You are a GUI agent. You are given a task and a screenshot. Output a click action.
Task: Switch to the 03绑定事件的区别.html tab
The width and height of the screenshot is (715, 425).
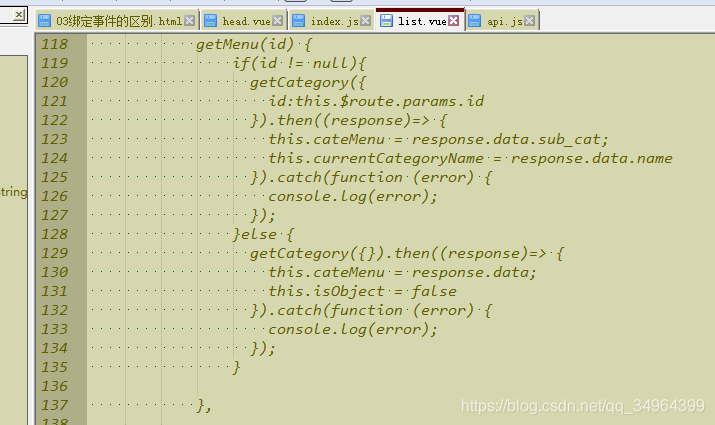click(x=118, y=21)
